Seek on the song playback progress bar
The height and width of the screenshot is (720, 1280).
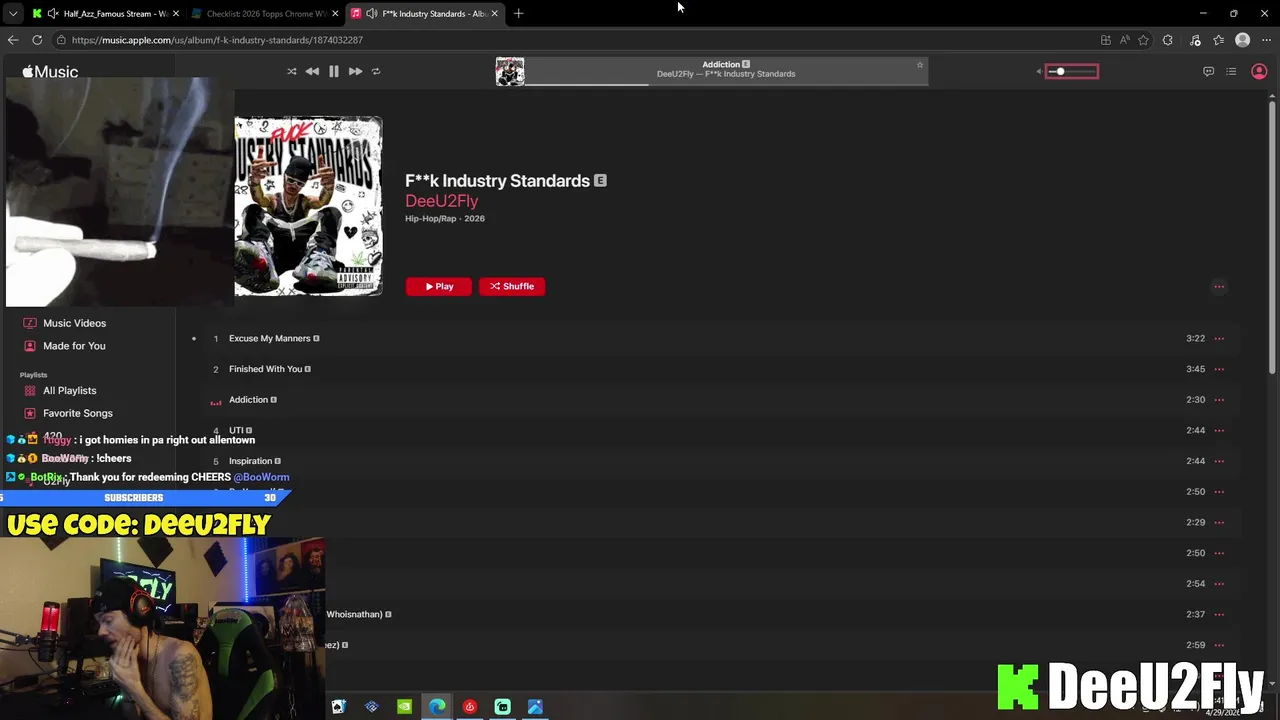[x=726, y=84]
